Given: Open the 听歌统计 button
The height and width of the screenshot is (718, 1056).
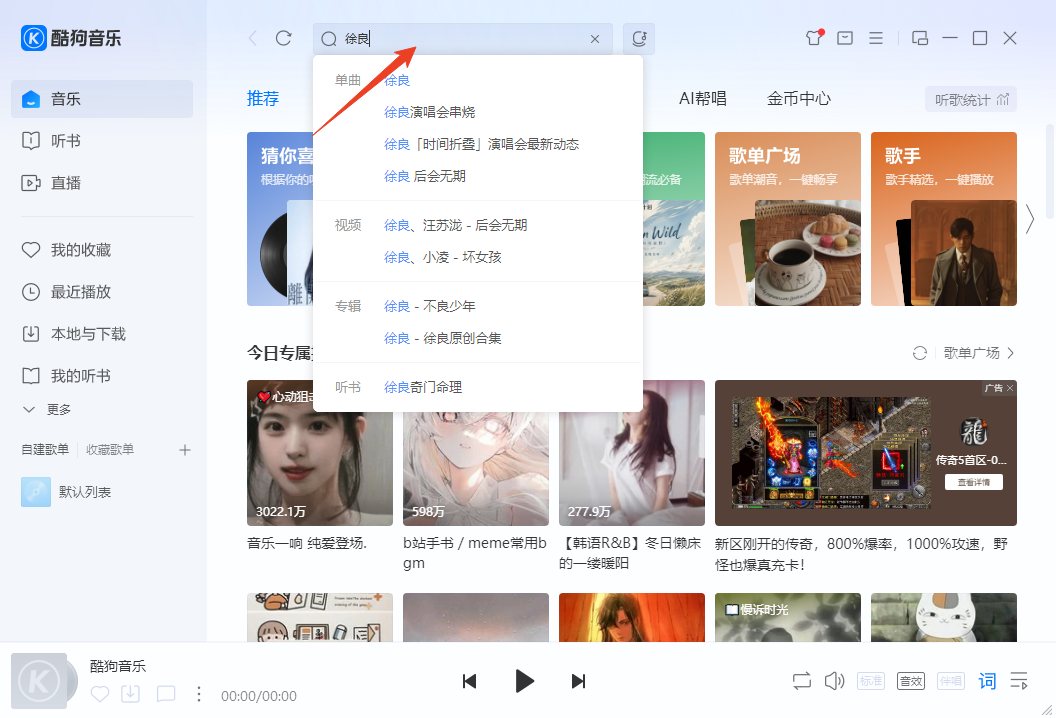Looking at the screenshot, I should pyautogui.click(x=971, y=100).
